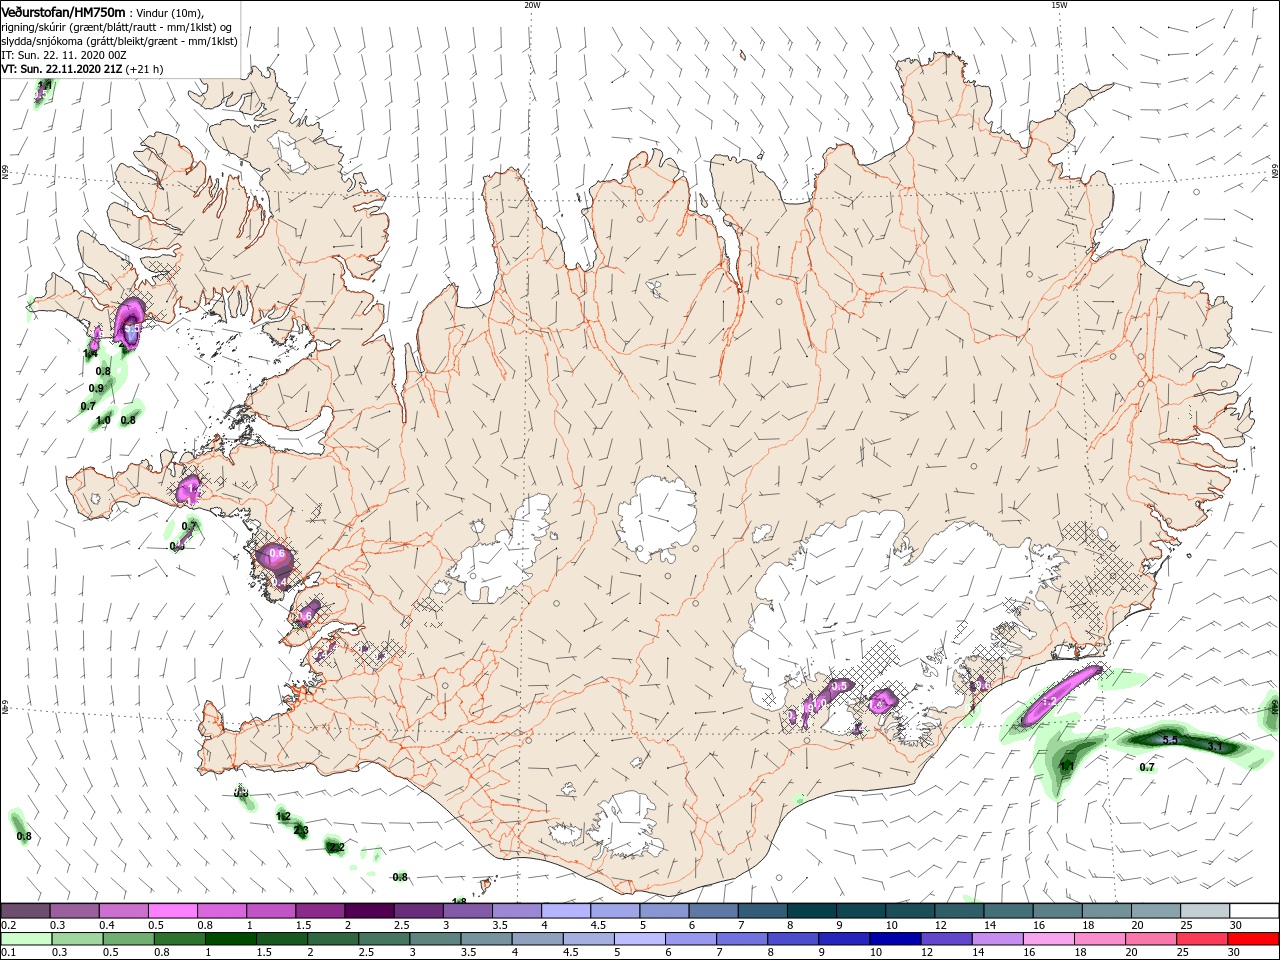Click the light grey 25 snow-scale swatch
1280x960 pixels.
[x=1205, y=911]
